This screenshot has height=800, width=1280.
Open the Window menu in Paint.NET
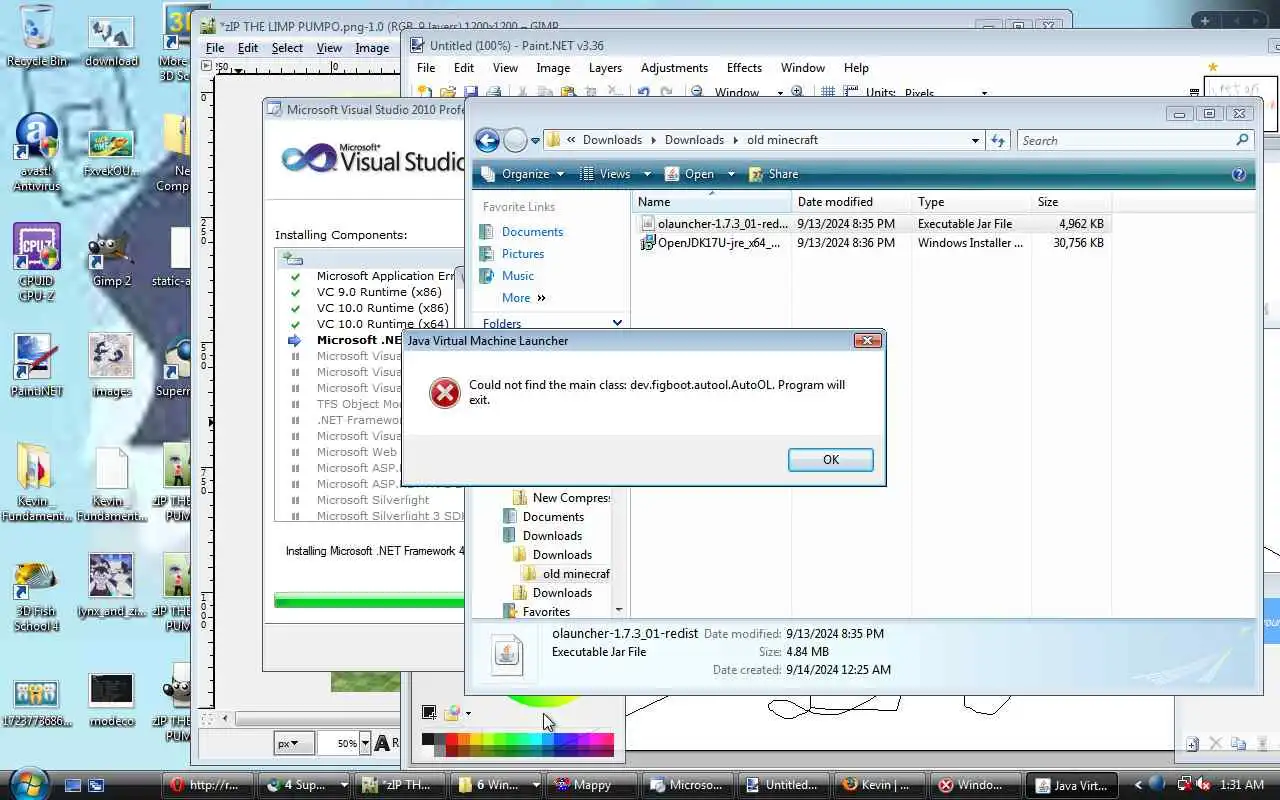point(802,68)
